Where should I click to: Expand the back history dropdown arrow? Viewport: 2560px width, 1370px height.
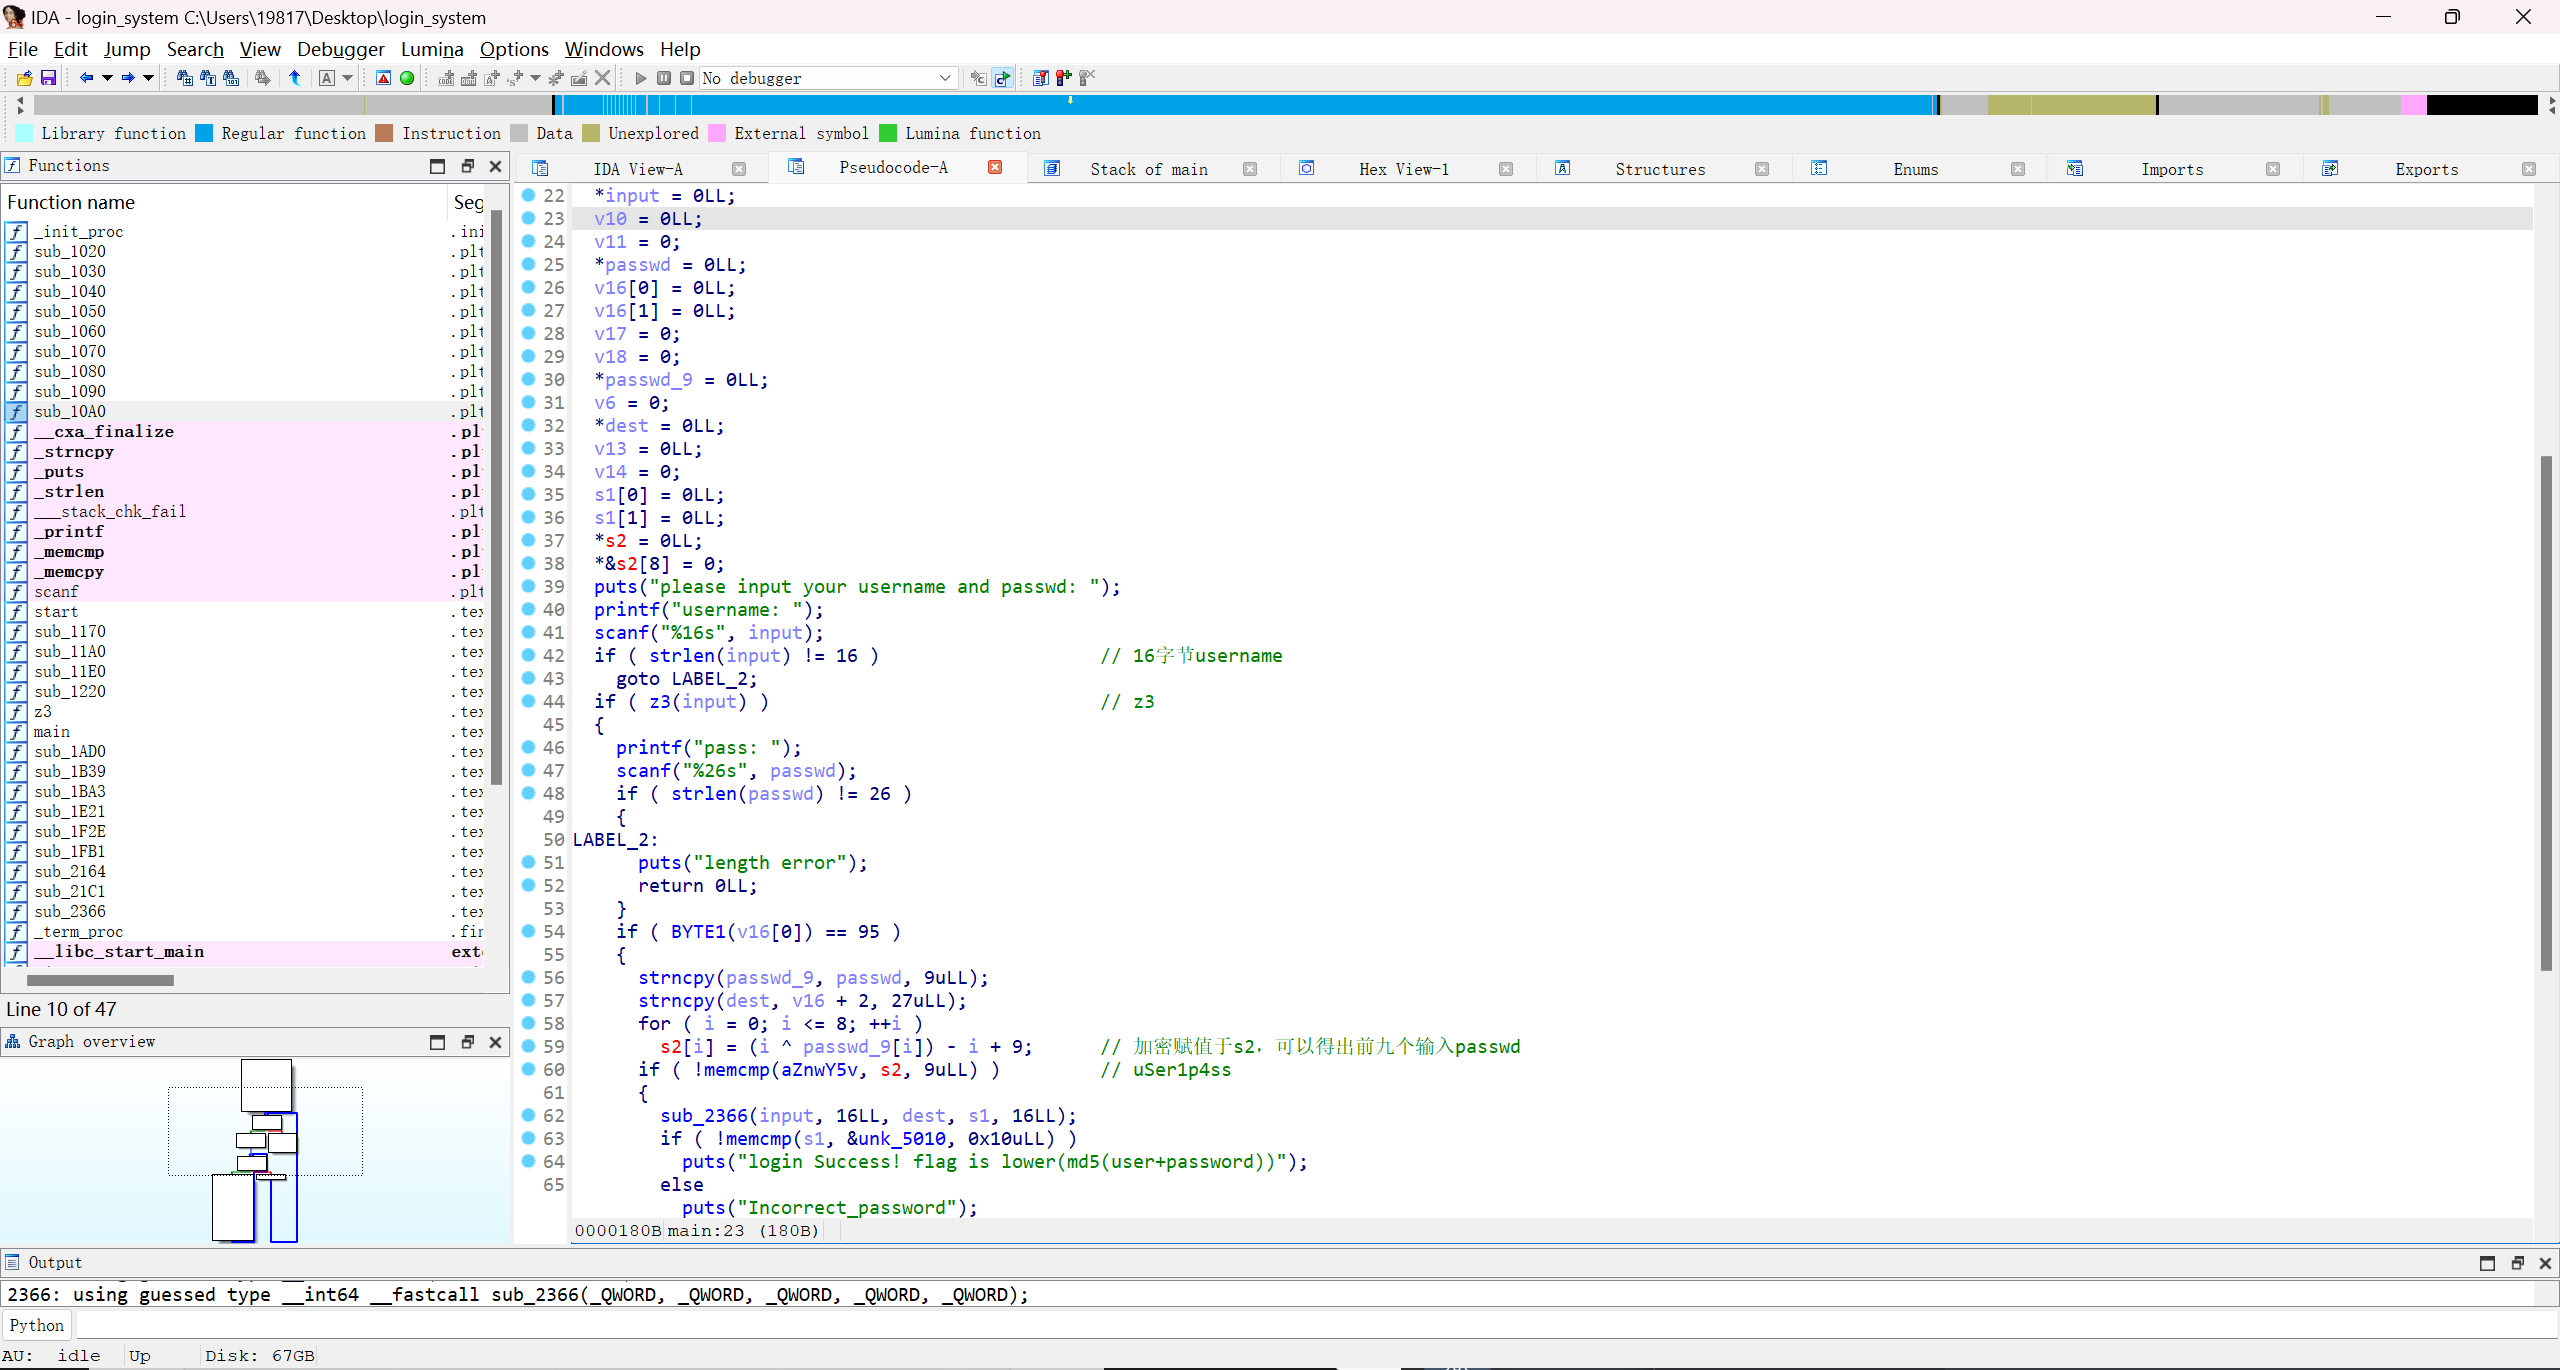(107, 78)
